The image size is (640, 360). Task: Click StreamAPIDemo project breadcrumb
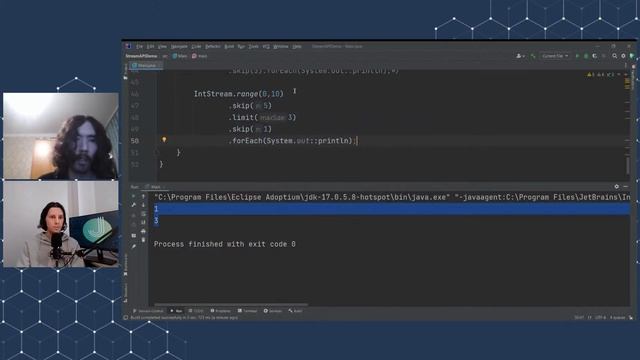[x=141, y=56]
